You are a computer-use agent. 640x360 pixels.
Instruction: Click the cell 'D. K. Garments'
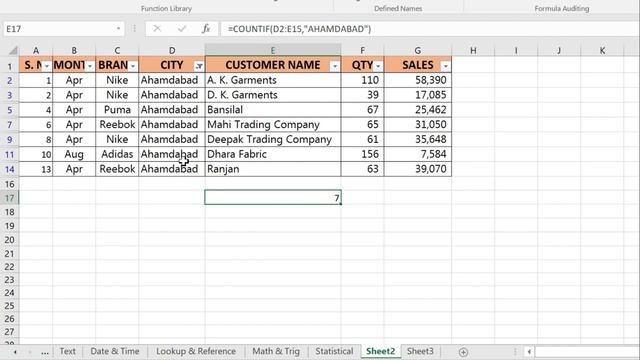[x=273, y=95]
